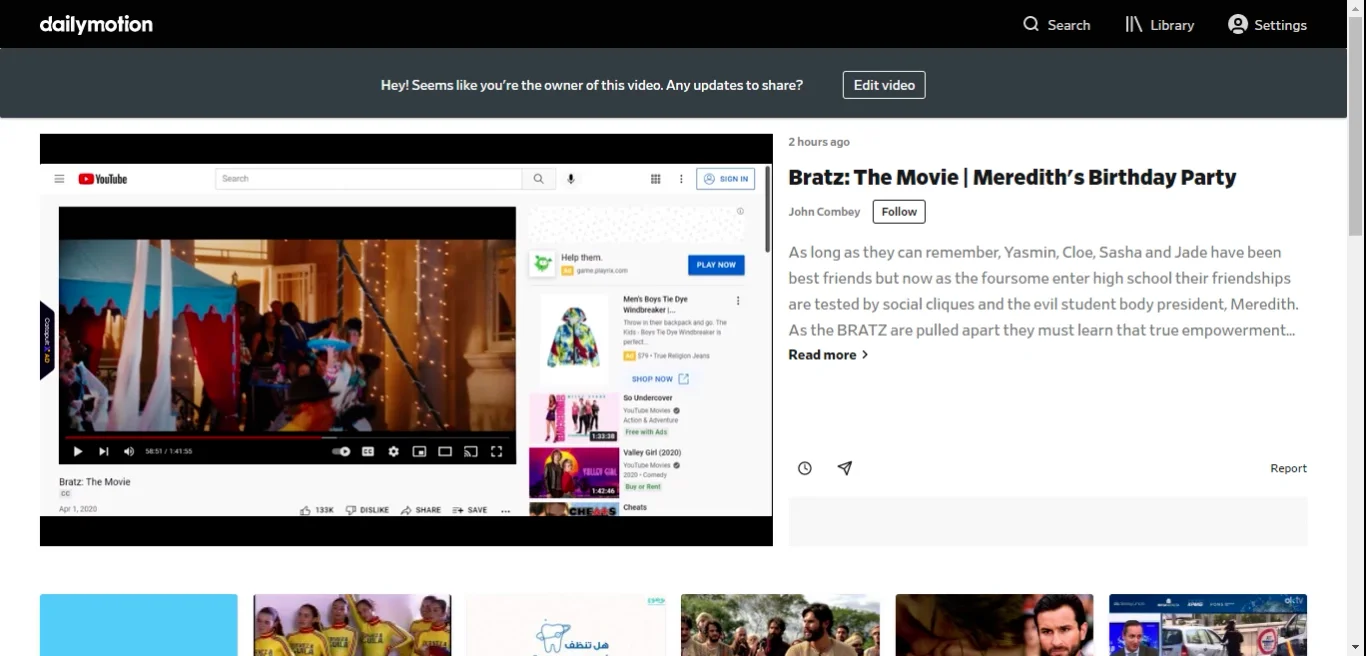The height and width of the screenshot is (656, 1366).
Task: Click the Bratz: The Movie video title
Action: 1012,177
